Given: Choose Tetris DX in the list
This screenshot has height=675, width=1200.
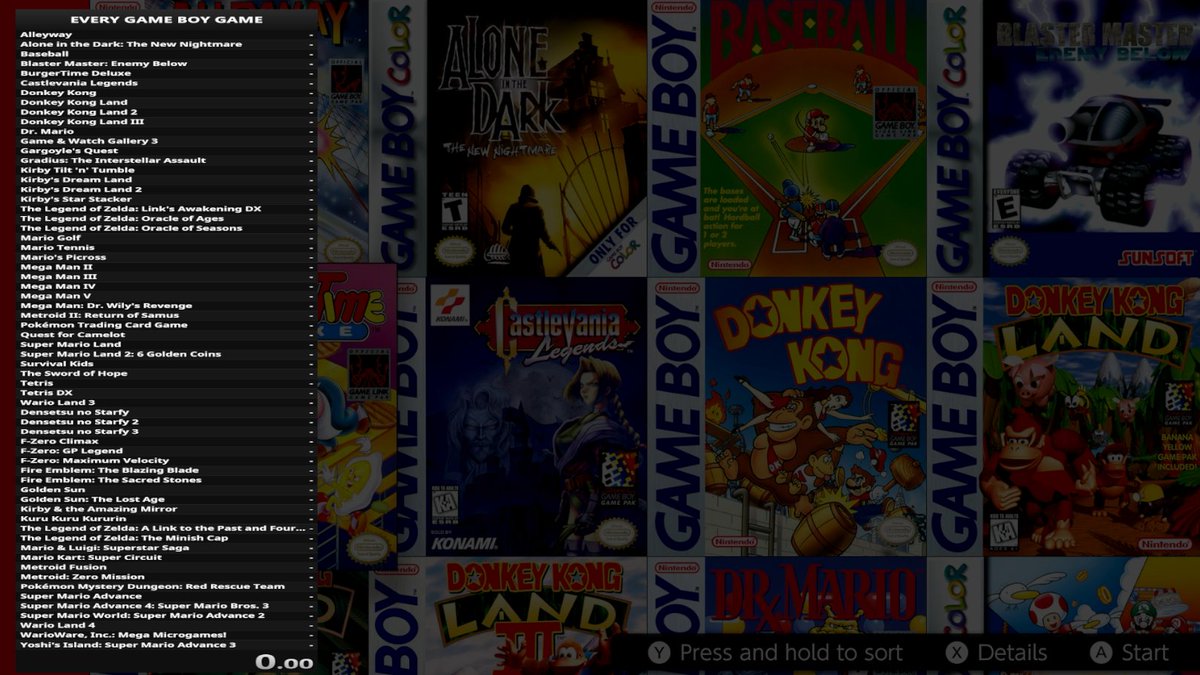Looking at the screenshot, I should coord(167,393).
